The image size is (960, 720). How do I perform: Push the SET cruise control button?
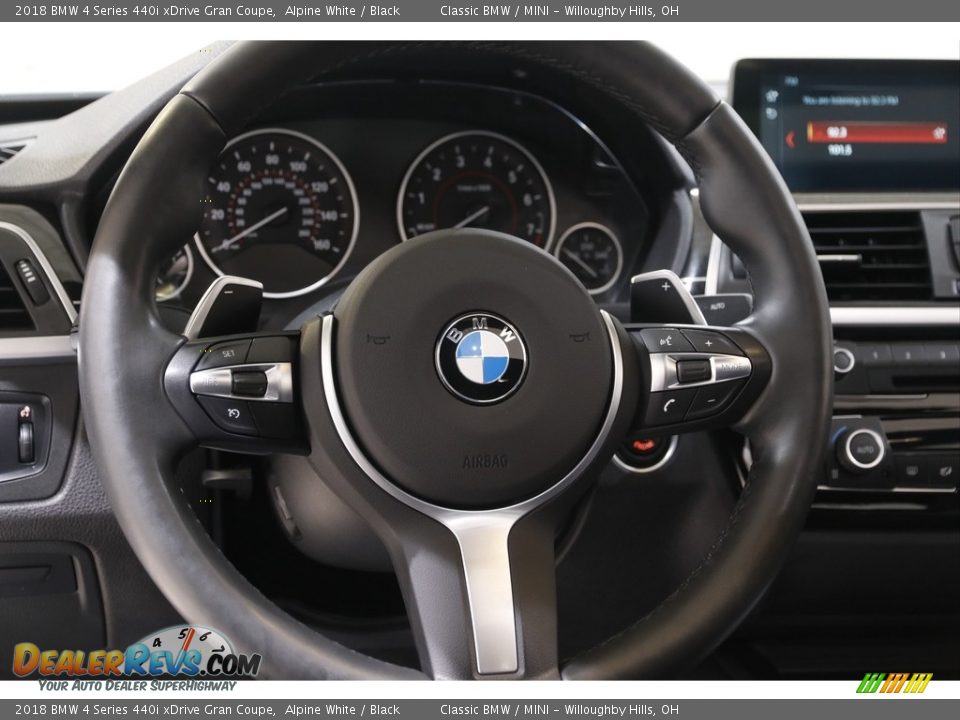224,354
